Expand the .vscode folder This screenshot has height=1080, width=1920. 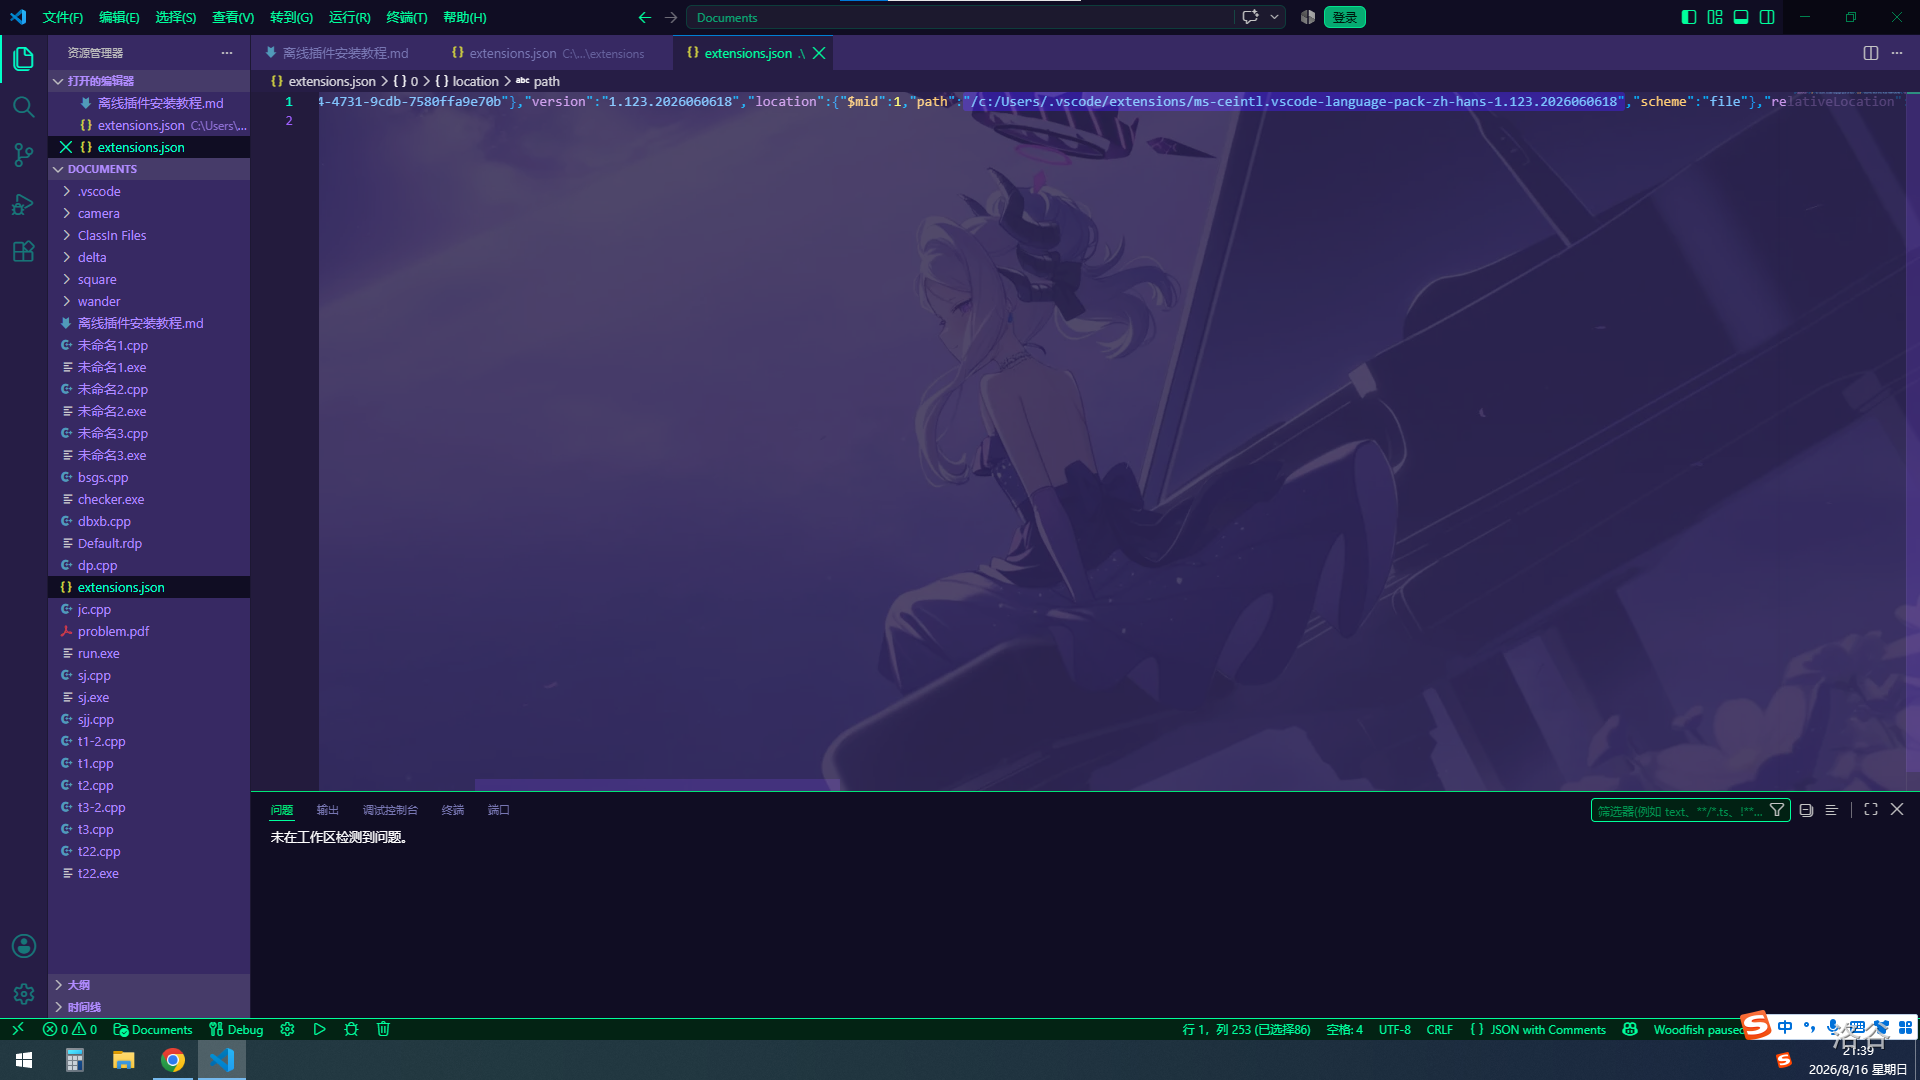point(149,191)
